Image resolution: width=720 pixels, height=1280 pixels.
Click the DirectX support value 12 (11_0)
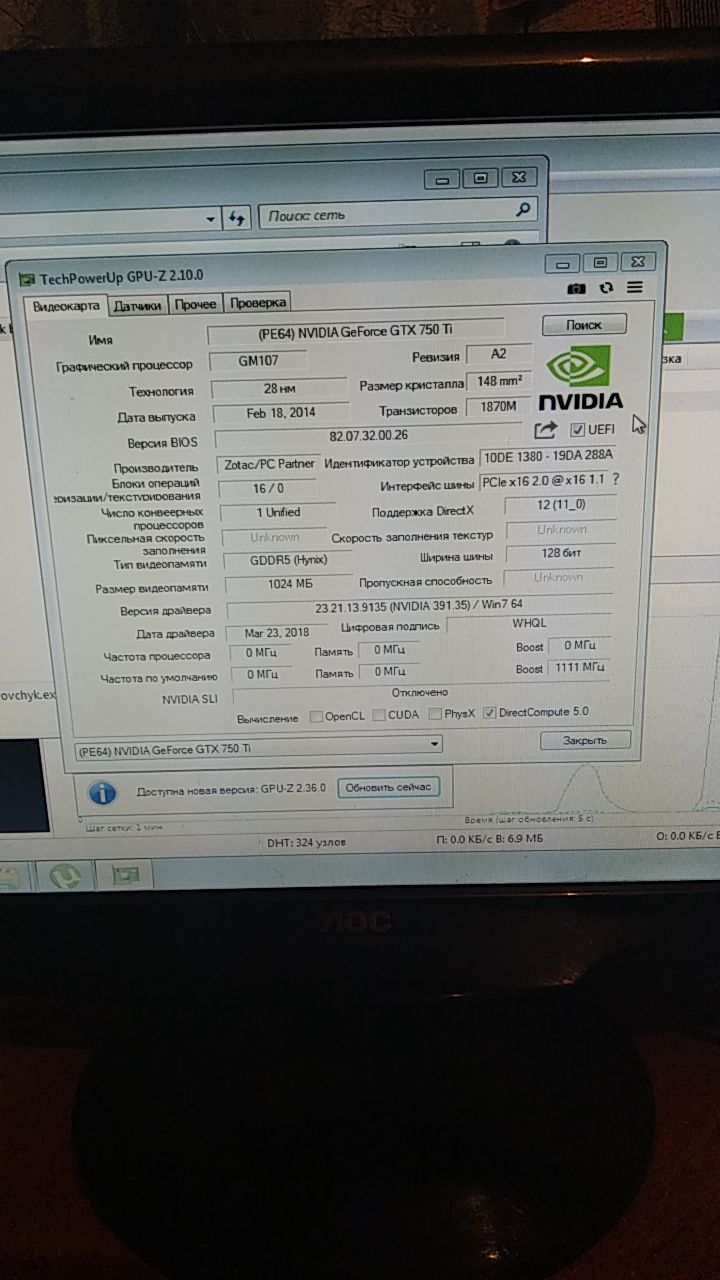pos(560,505)
